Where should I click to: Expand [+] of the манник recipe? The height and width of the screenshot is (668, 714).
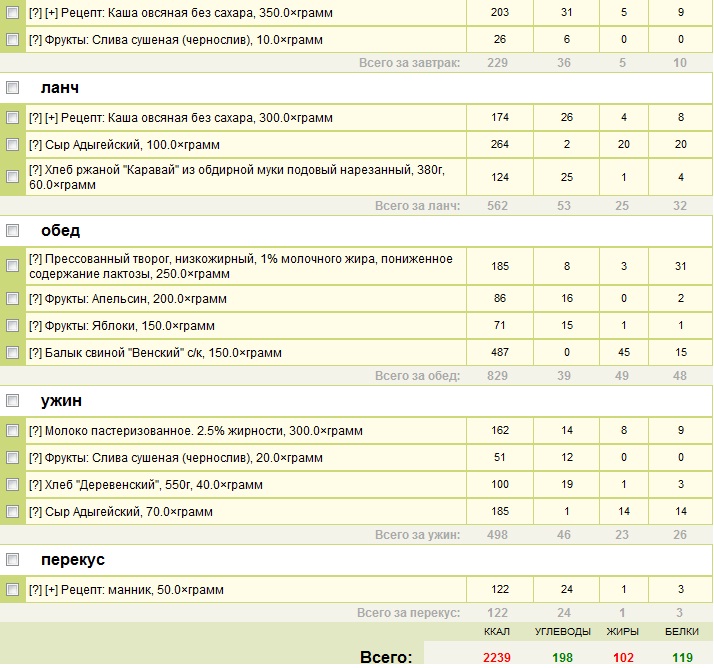(x=51, y=590)
